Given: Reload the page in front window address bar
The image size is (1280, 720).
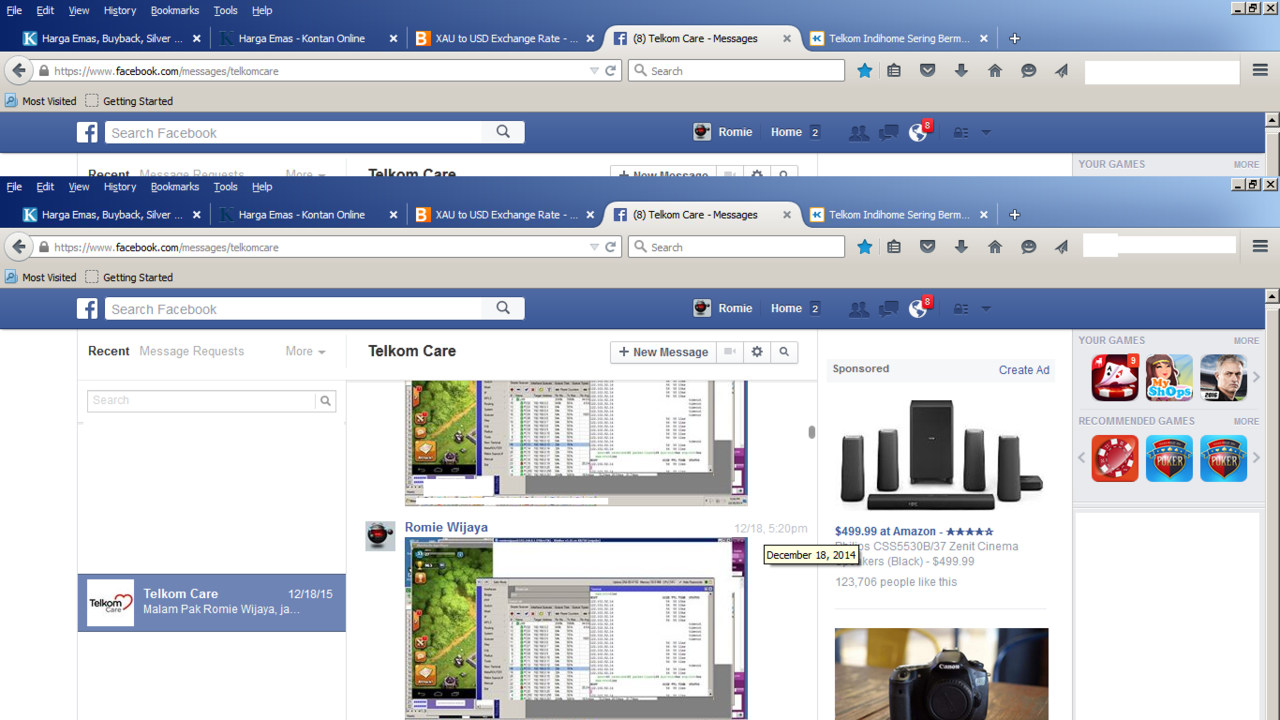Looking at the screenshot, I should click(x=611, y=247).
